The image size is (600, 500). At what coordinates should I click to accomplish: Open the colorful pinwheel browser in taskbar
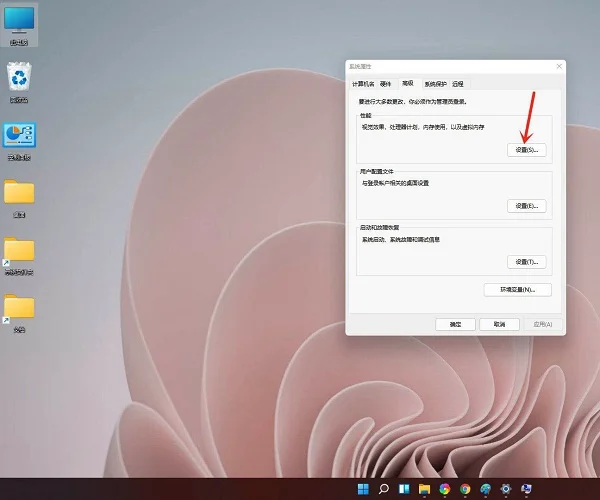pos(445,489)
